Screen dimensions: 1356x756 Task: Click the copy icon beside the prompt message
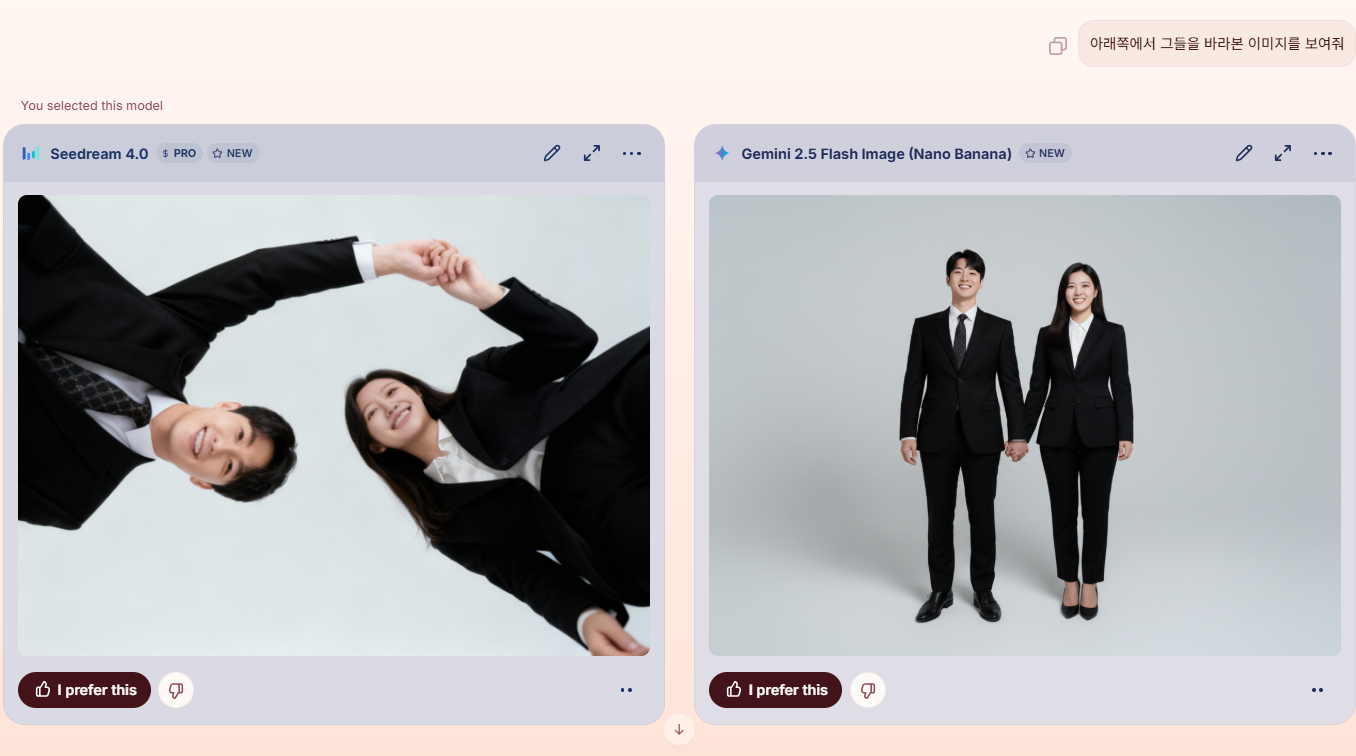pos(1057,46)
